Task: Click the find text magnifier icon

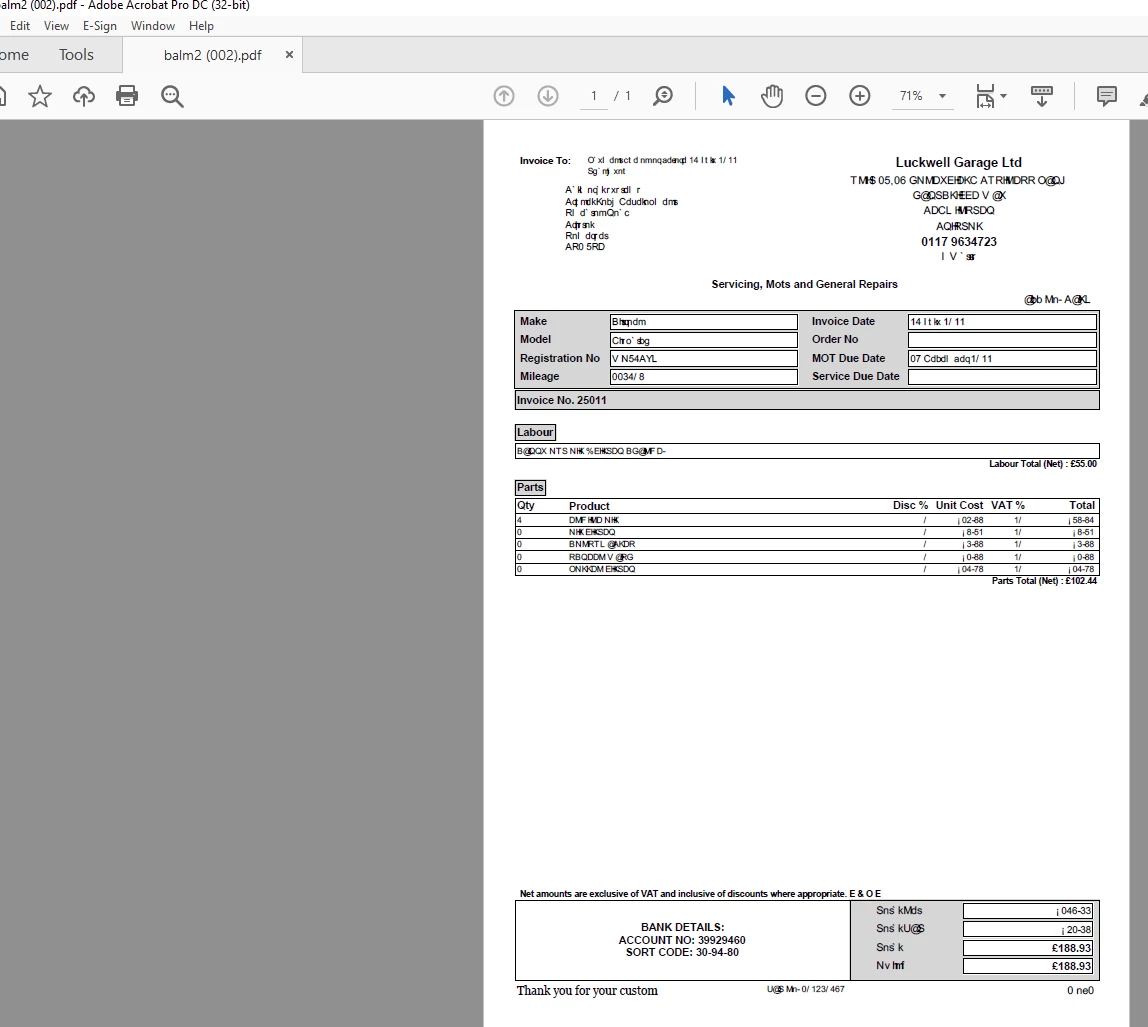Action: [x=172, y=96]
